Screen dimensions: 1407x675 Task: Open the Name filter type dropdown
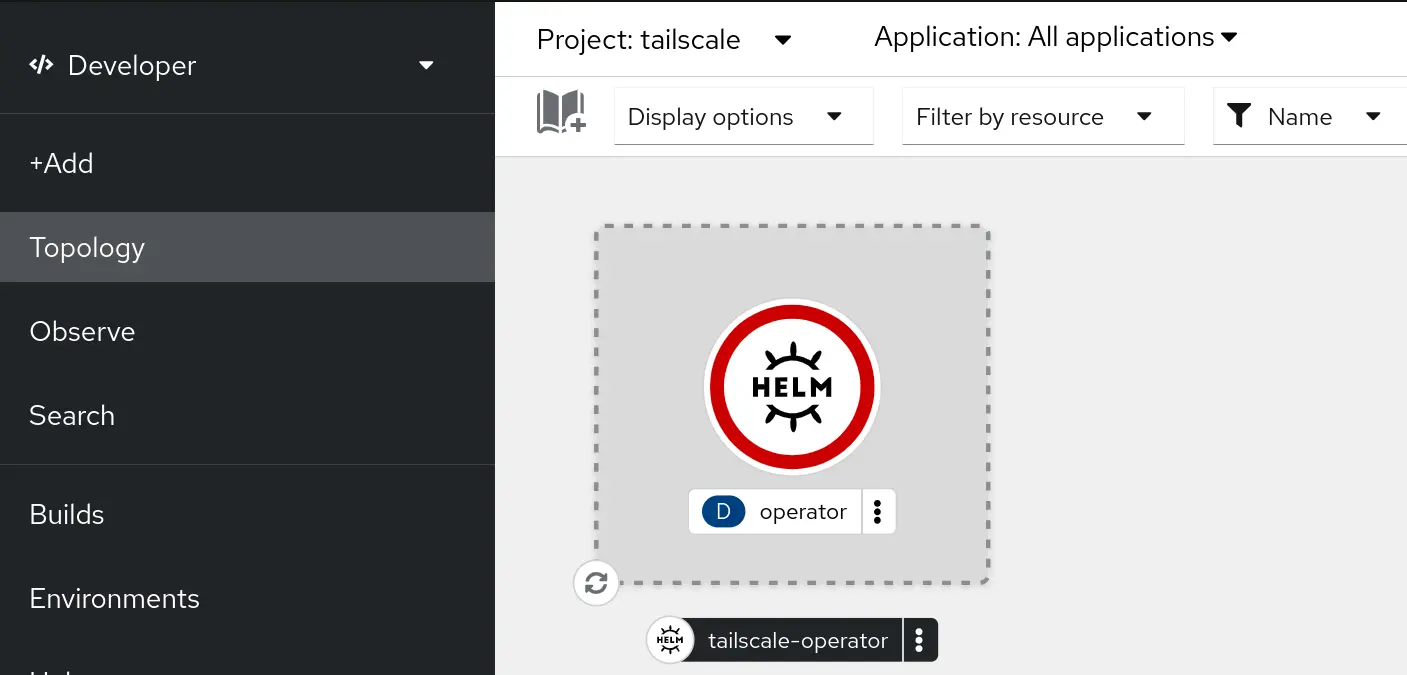pyautogui.click(x=1310, y=117)
